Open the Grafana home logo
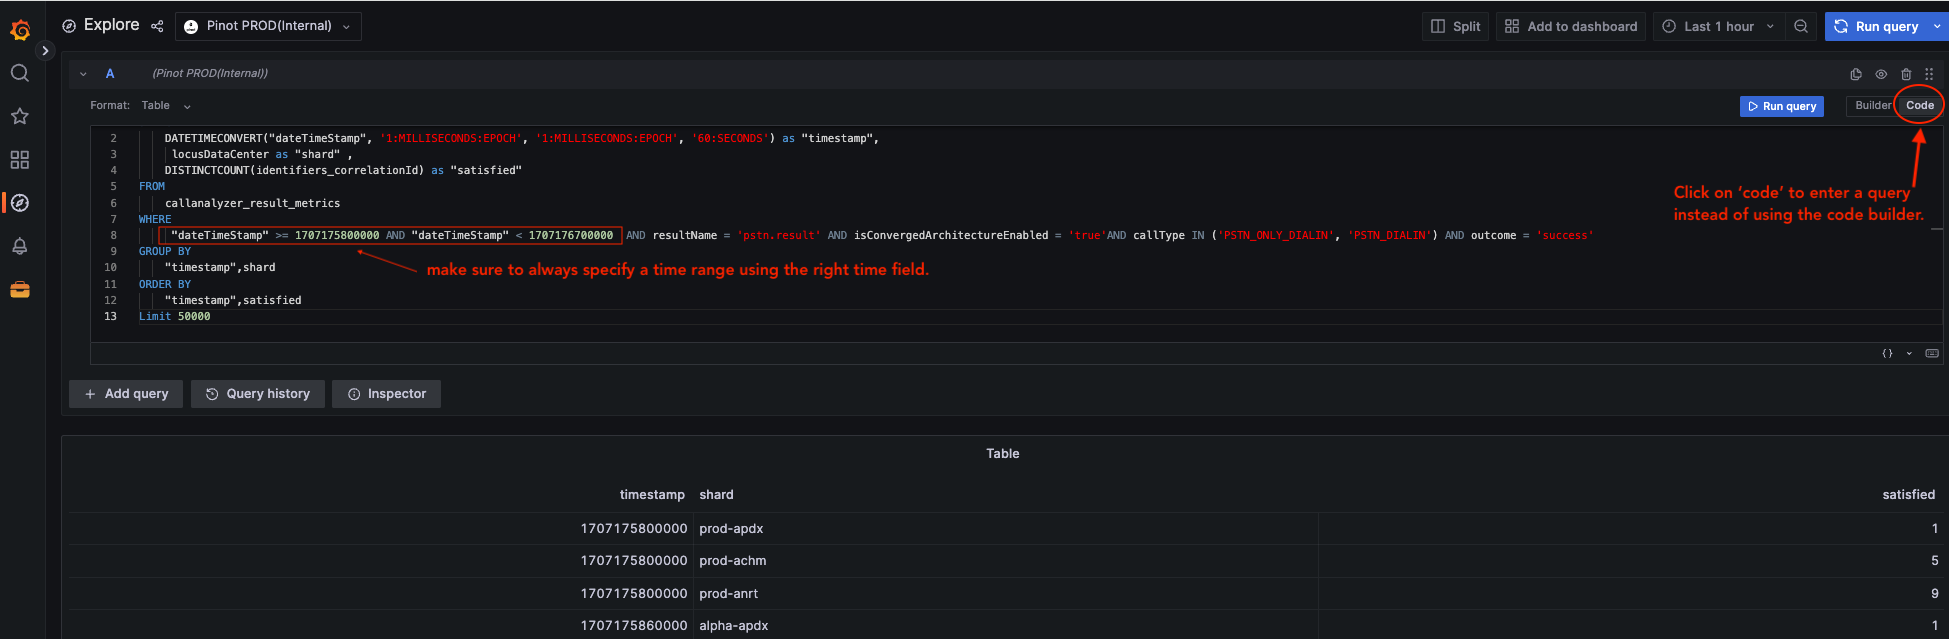The width and height of the screenshot is (1949, 639). pos(20,30)
